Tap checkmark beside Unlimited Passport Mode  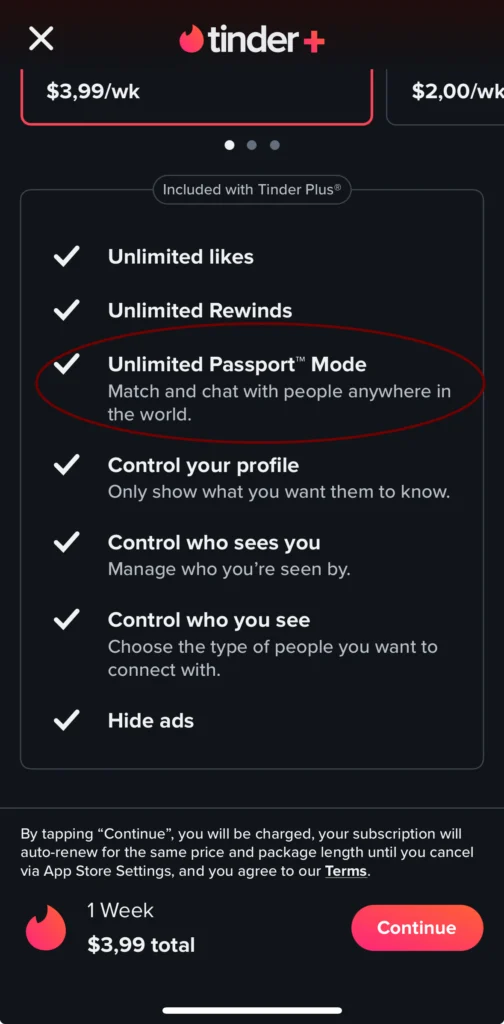67,364
